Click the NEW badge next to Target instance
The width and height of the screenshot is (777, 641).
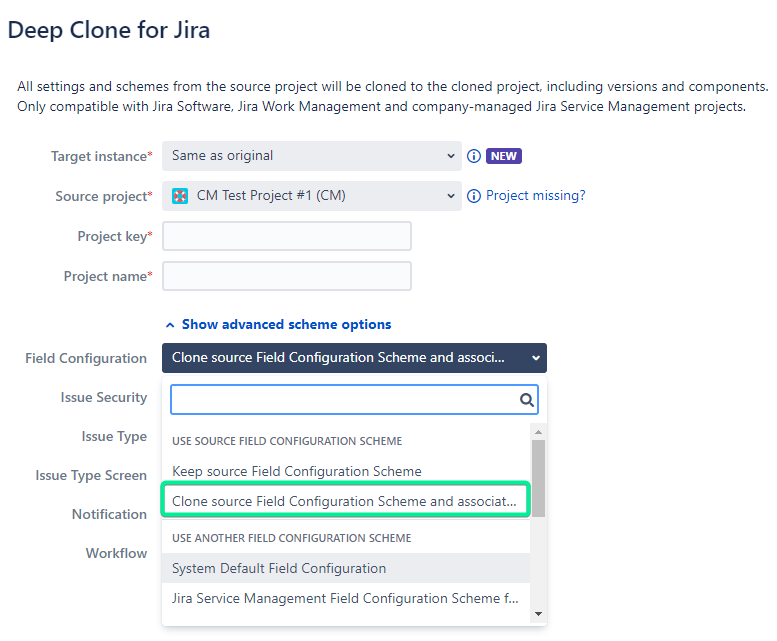tap(503, 156)
